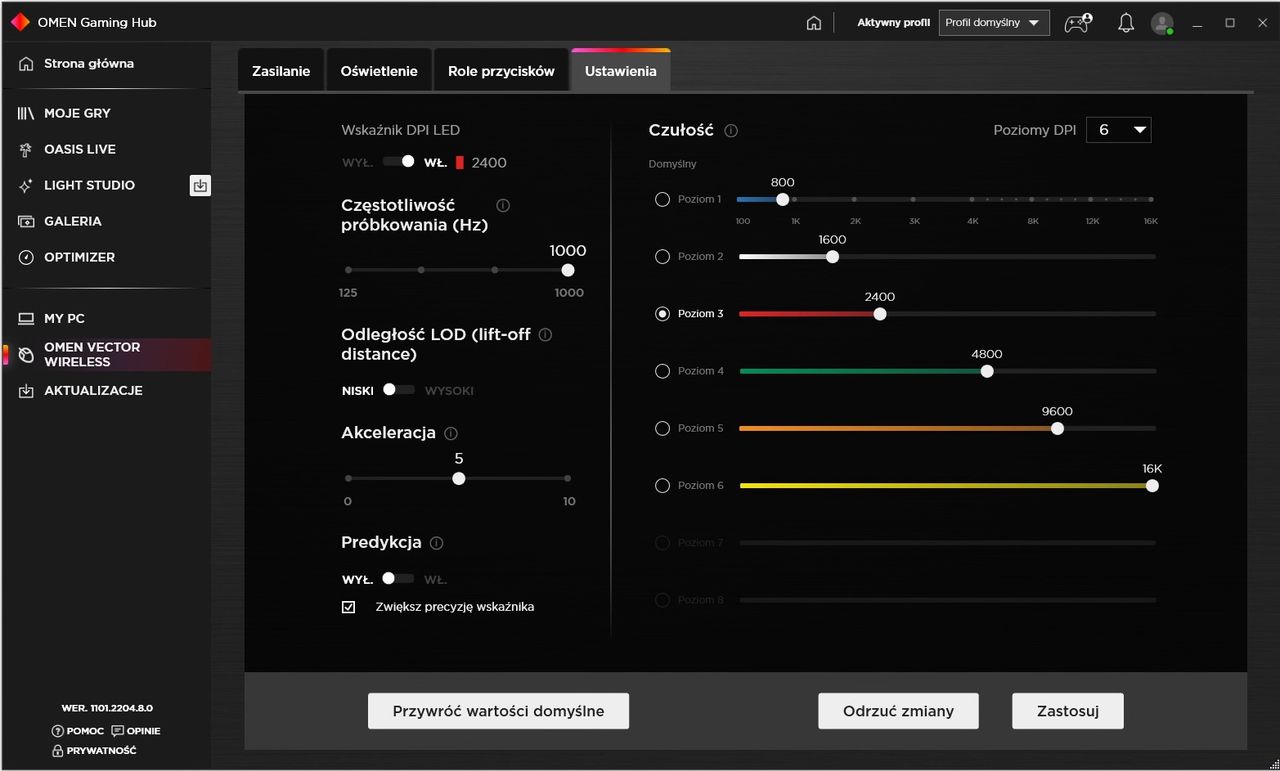Image resolution: width=1280 pixels, height=771 pixels.
Task: Click the Oasis Live icon
Action: point(26,150)
